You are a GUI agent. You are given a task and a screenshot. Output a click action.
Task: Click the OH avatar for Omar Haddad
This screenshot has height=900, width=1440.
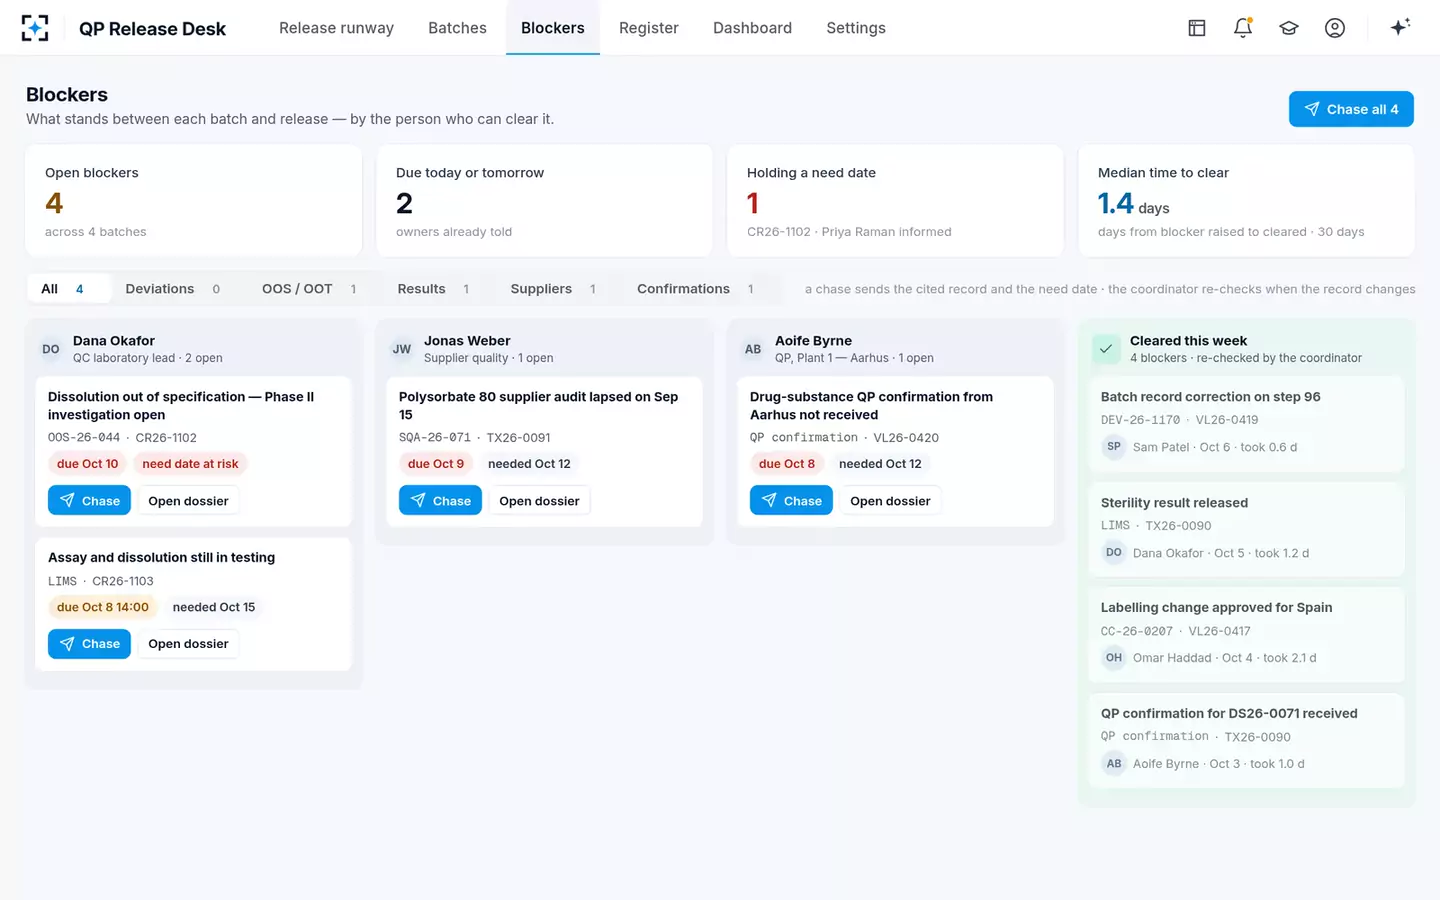(x=1114, y=658)
